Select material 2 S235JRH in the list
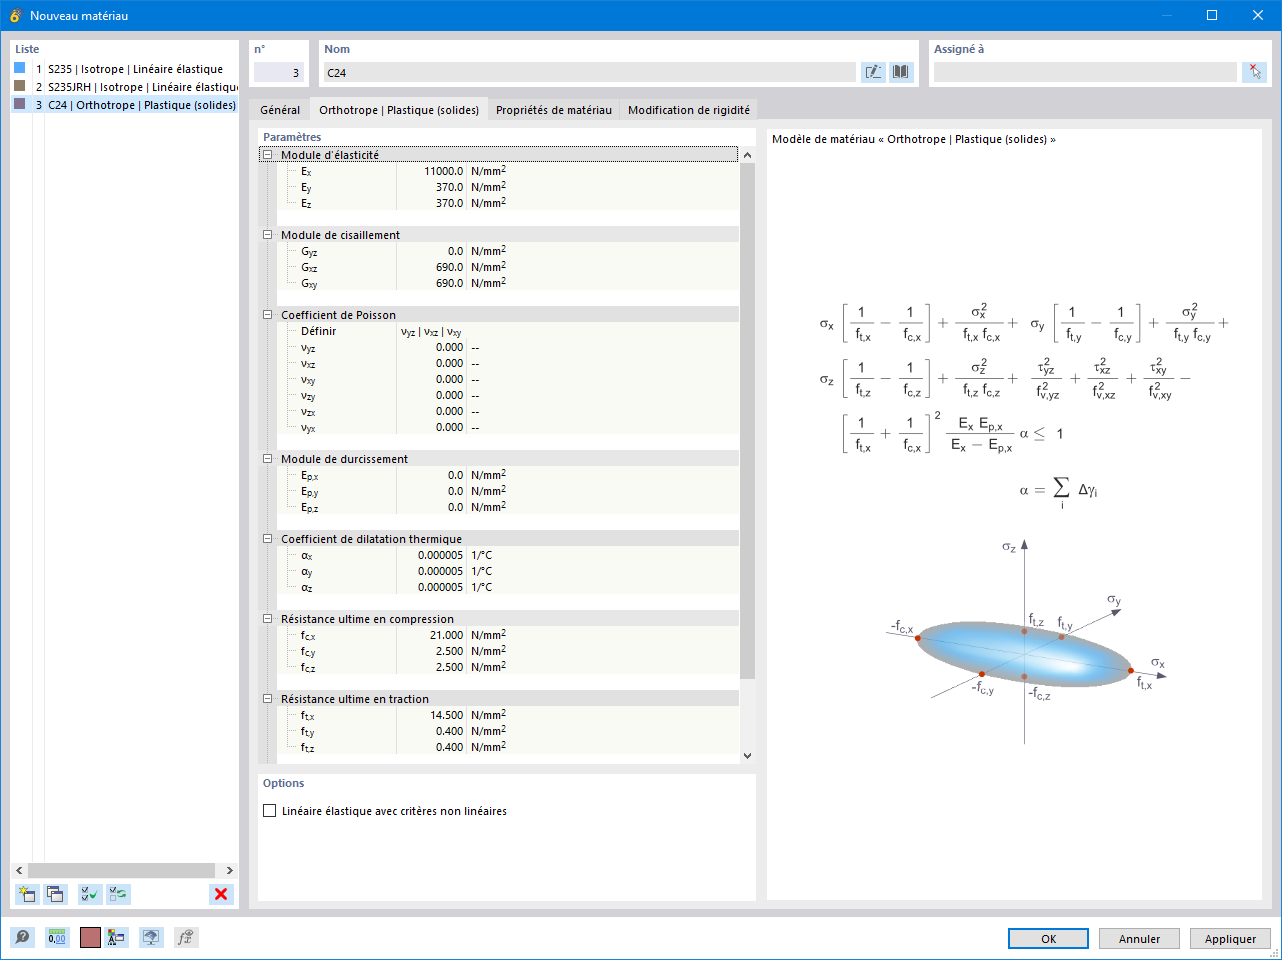The height and width of the screenshot is (960, 1282). 125,87
